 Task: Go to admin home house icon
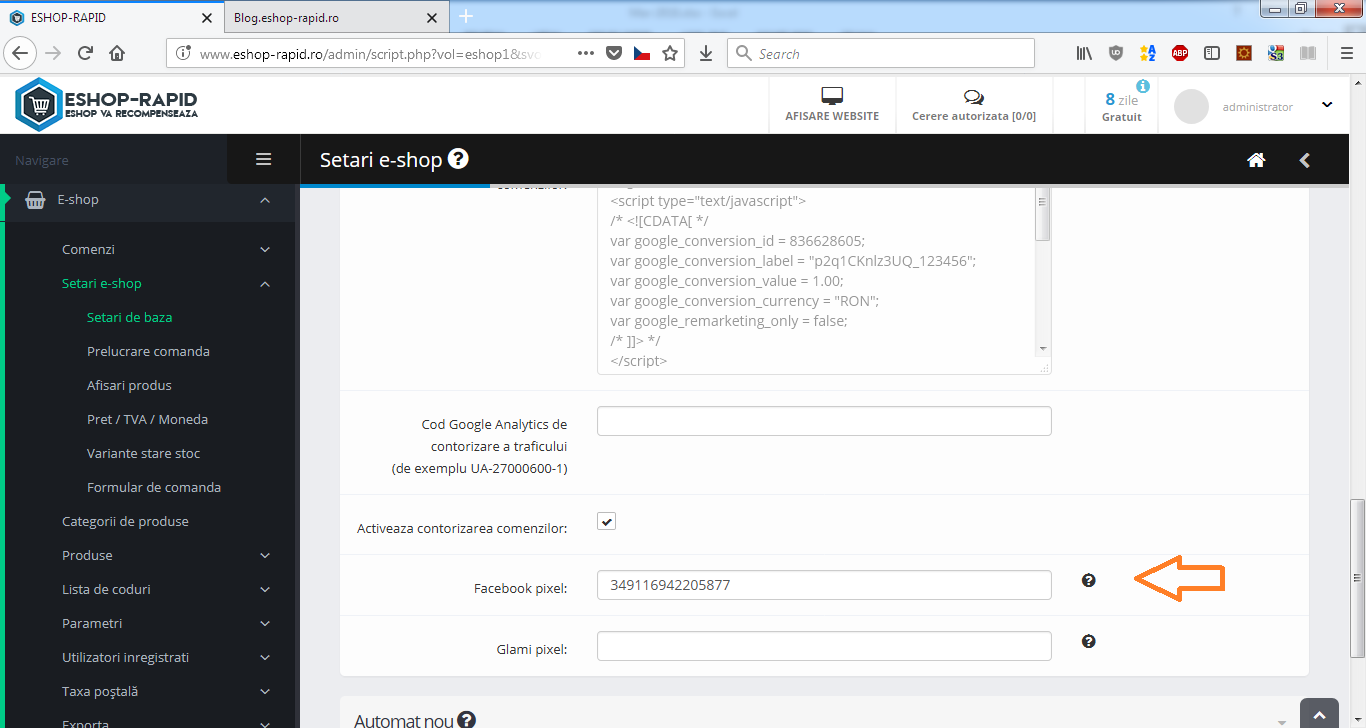point(1256,160)
